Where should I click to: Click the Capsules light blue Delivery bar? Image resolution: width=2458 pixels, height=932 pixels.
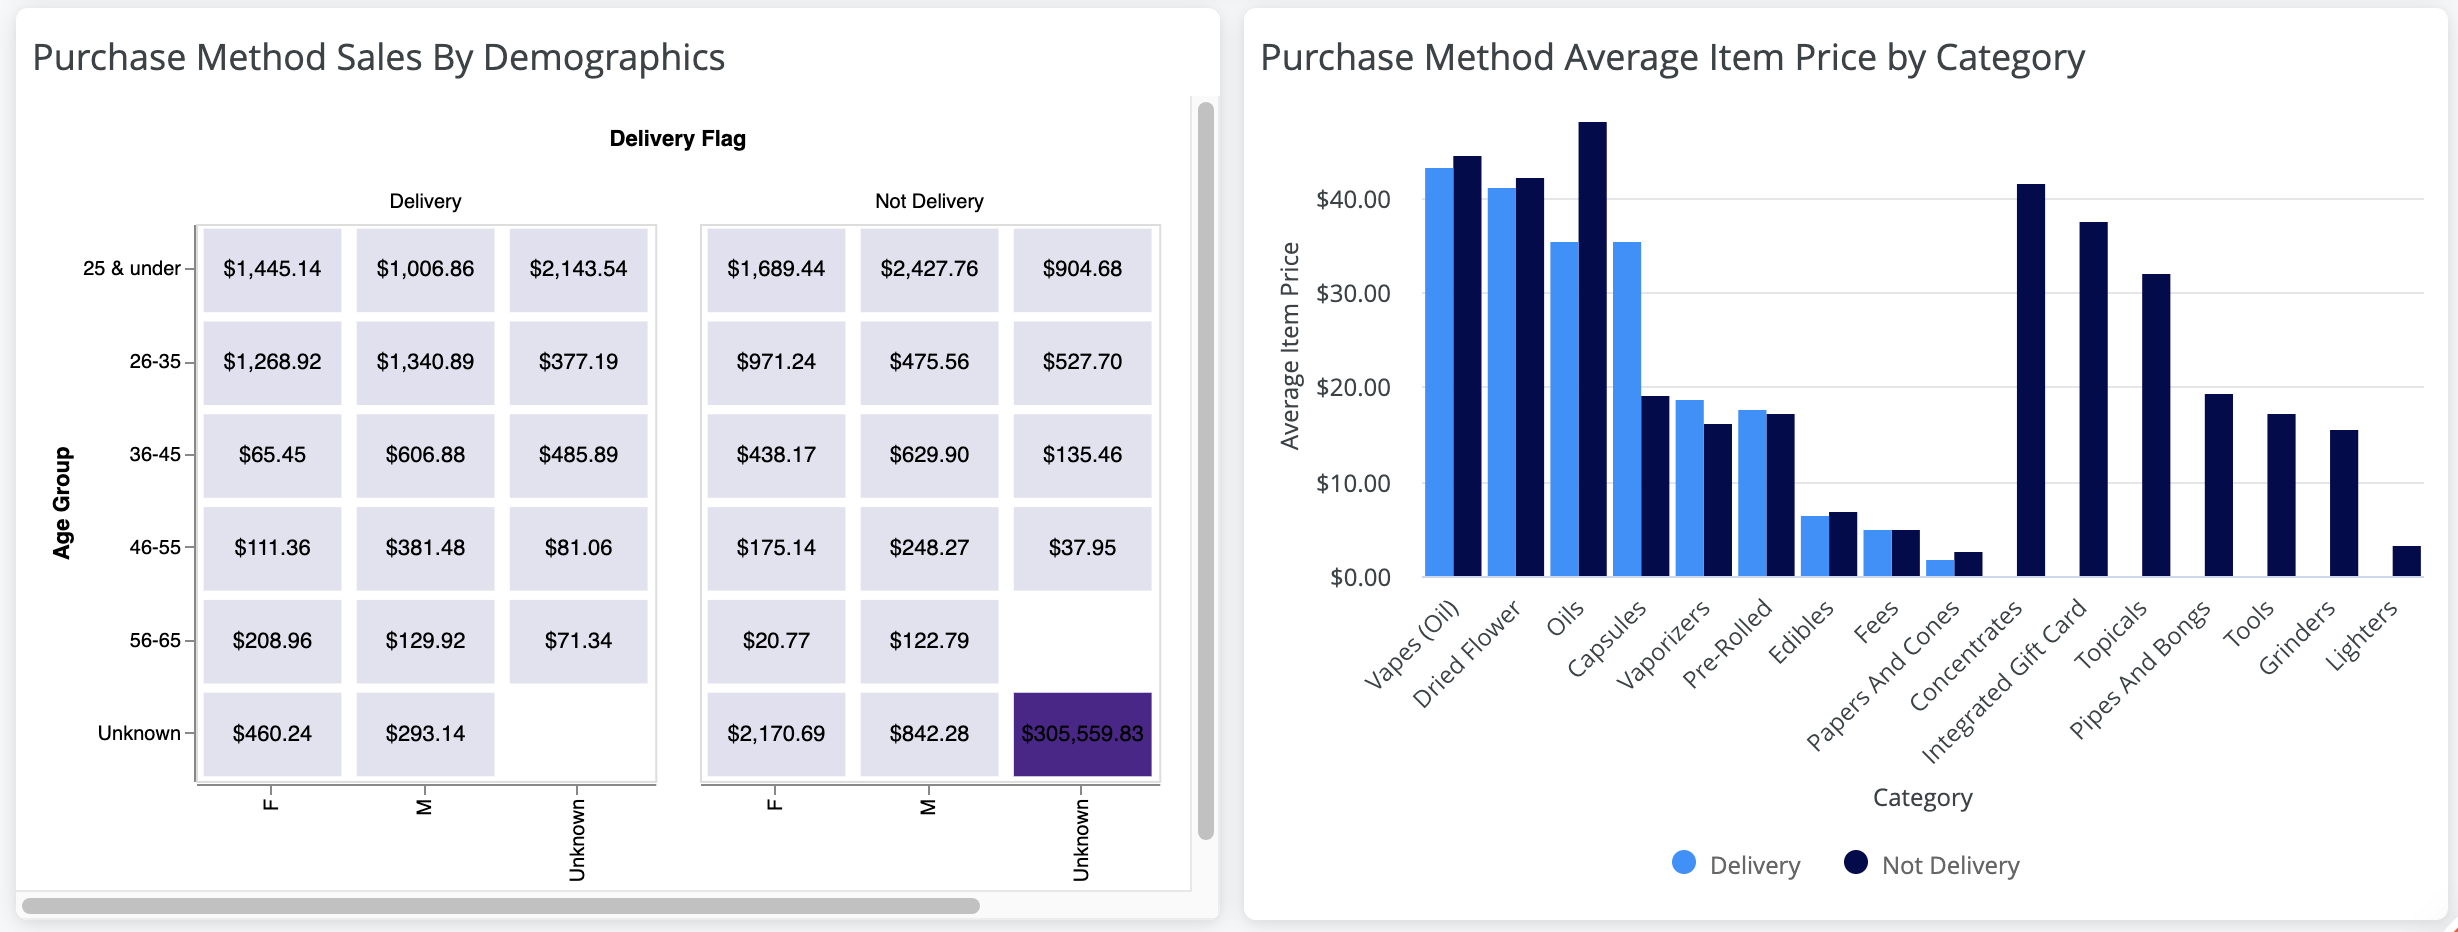(x=1626, y=410)
